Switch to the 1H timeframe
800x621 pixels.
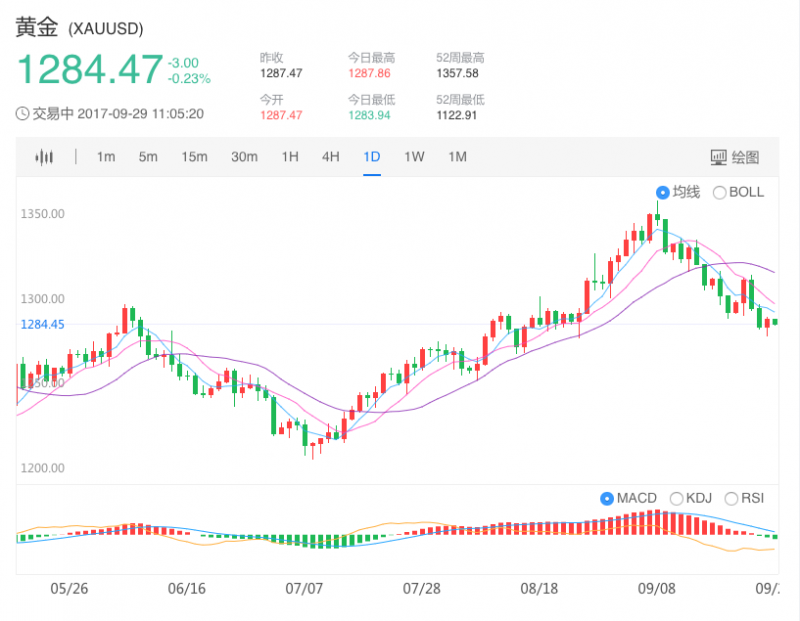[290, 157]
